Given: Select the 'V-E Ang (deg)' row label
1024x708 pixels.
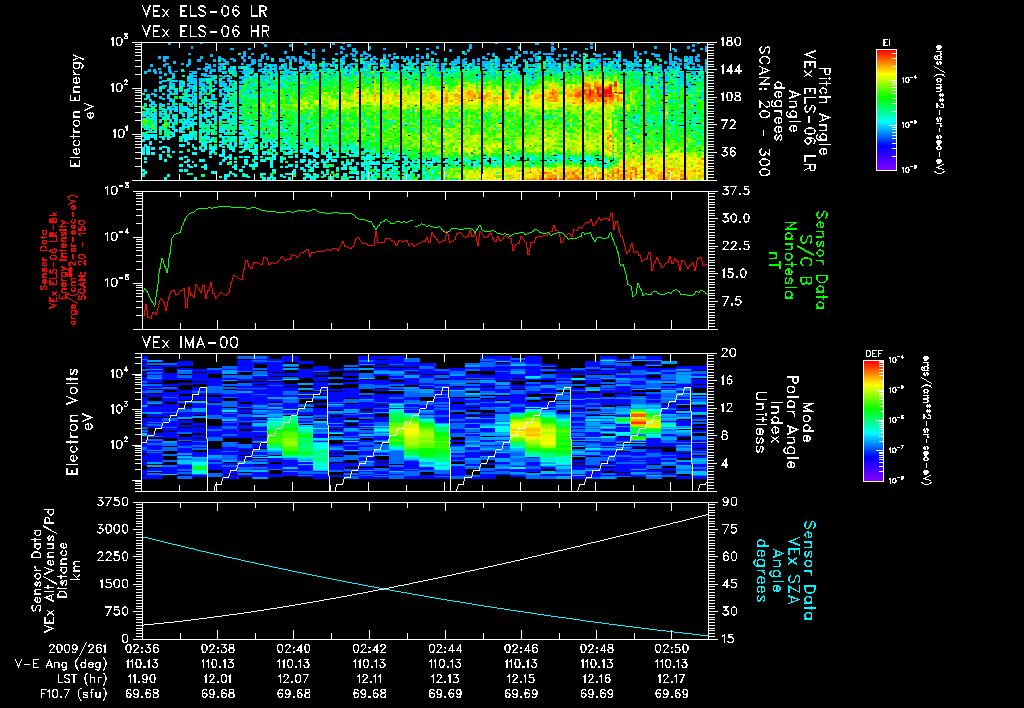Looking at the screenshot, I should pos(60,664).
